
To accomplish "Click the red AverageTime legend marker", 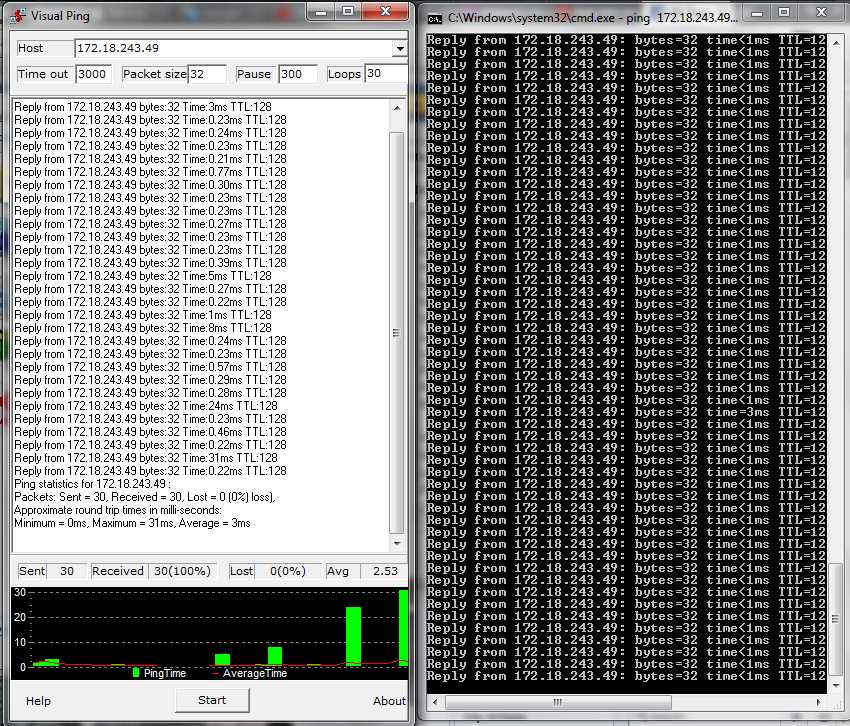I will [x=216, y=673].
